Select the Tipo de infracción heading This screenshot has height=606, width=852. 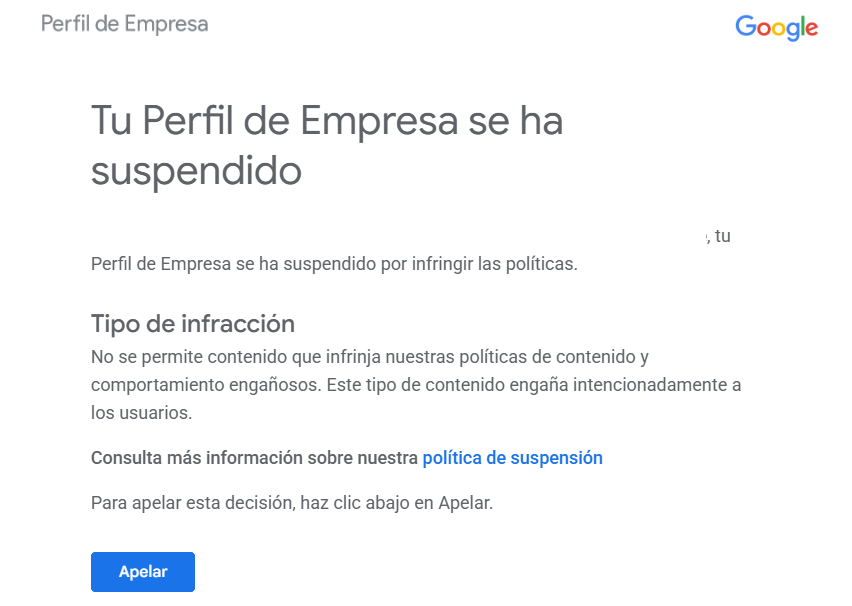click(193, 323)
